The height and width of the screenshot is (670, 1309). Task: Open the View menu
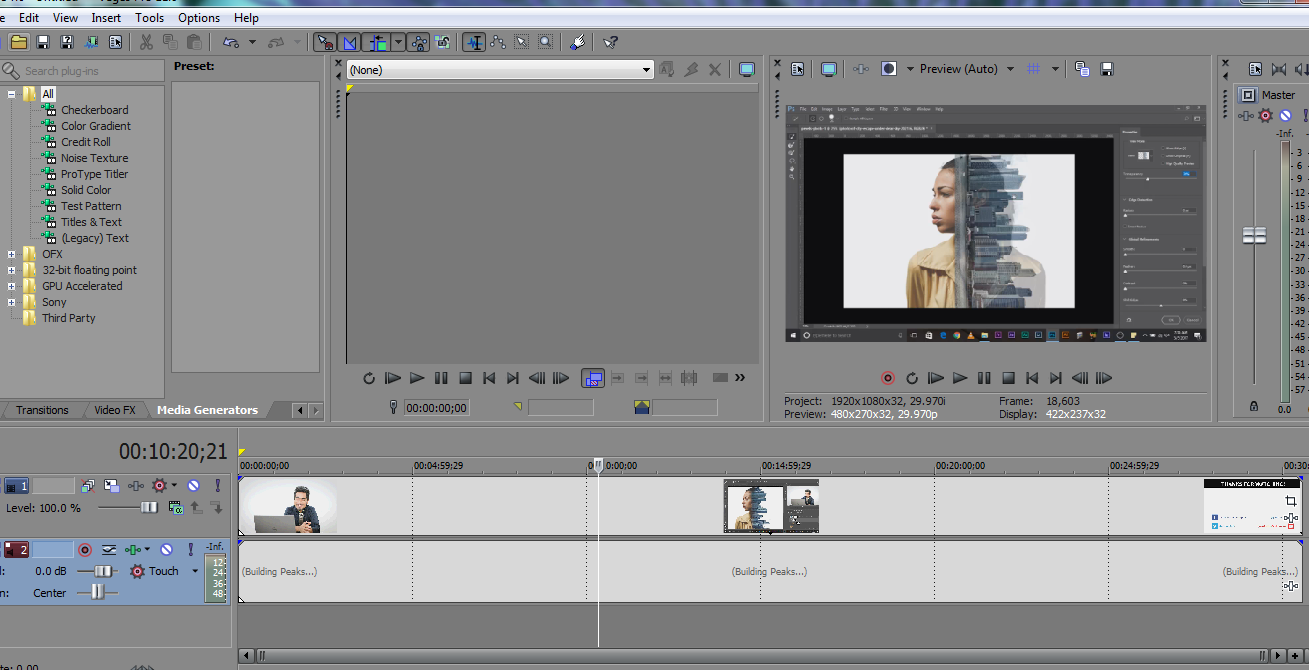click(x=65, y=17)
